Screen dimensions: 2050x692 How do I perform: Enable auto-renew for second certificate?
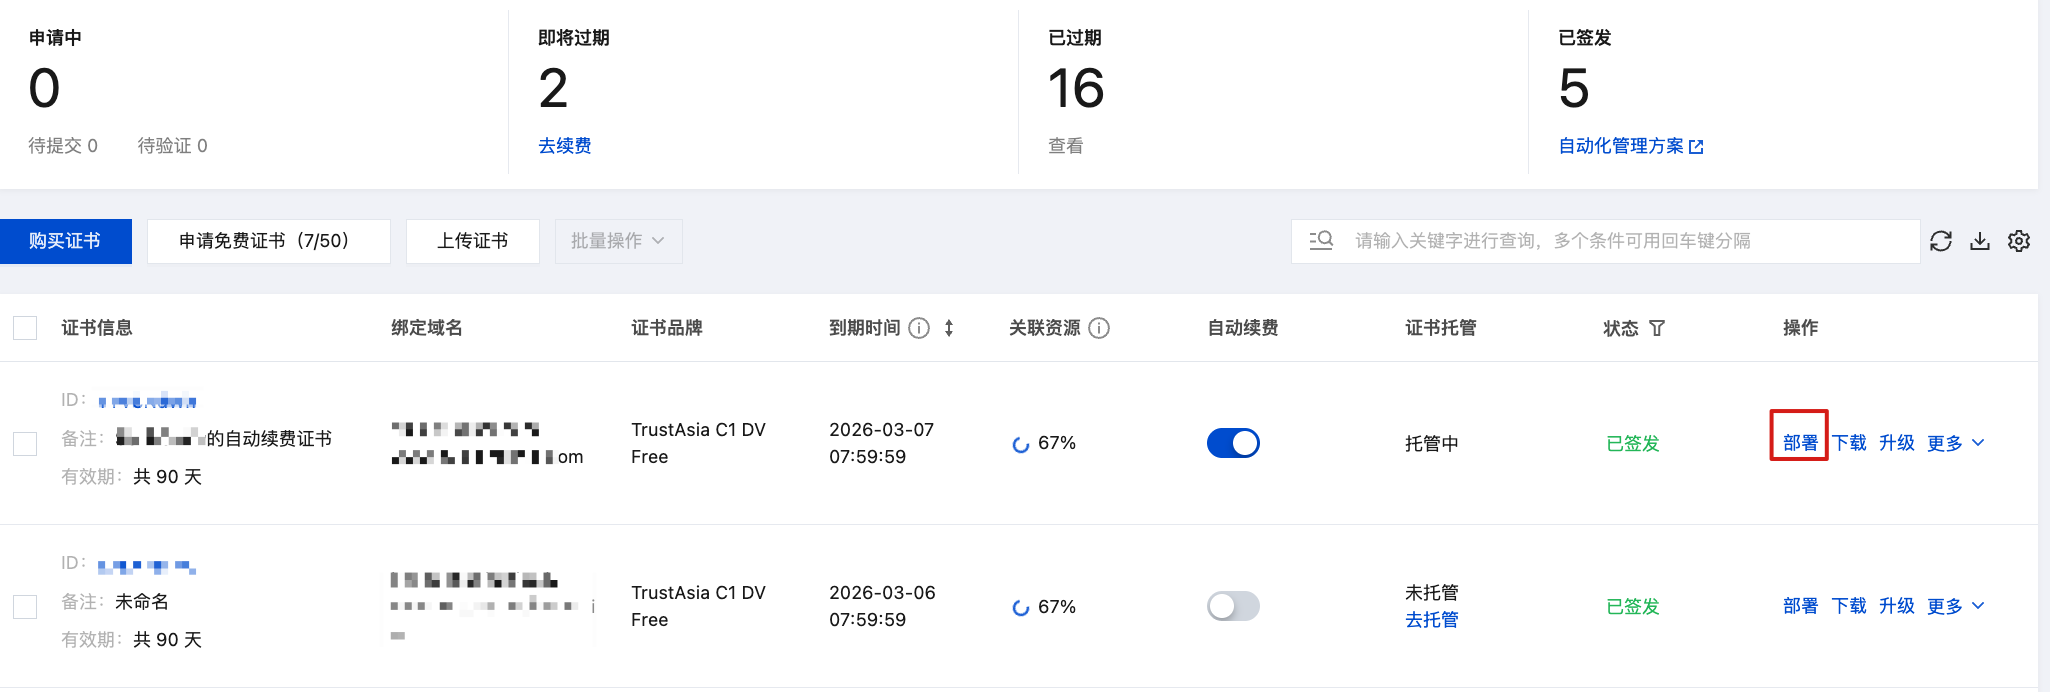click(1233, 606)
